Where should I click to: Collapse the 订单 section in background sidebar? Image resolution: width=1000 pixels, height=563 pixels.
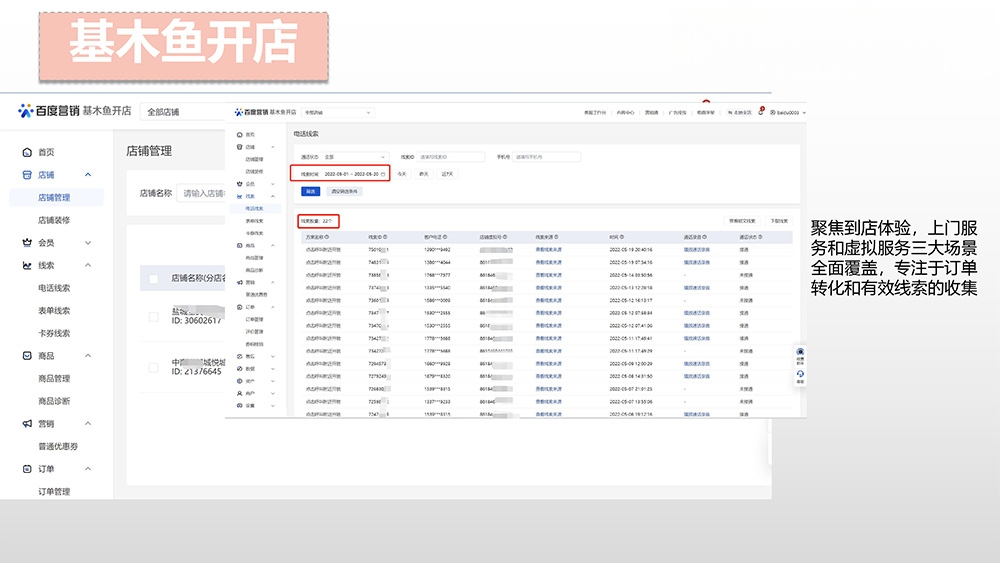tap(88, 469)
